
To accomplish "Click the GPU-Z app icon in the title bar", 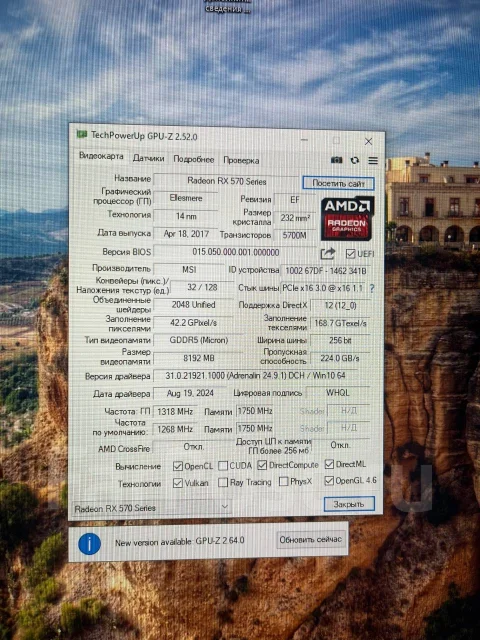I will click(82, 134).
